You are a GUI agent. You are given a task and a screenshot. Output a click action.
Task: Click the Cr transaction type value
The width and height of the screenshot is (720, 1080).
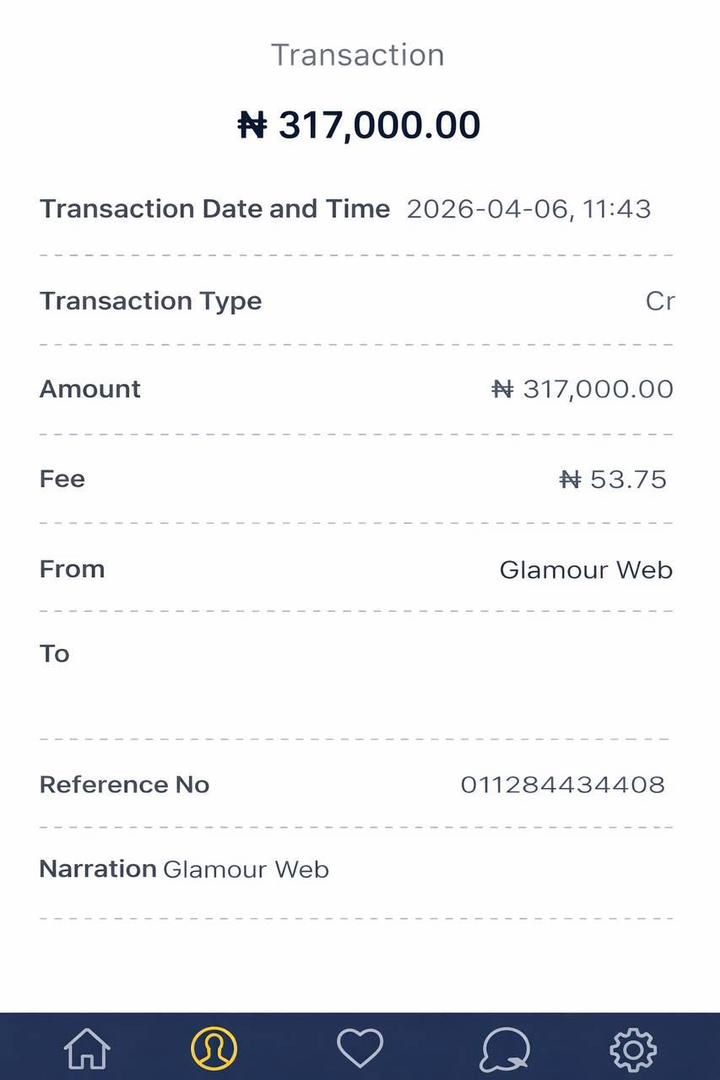[660, 301]
